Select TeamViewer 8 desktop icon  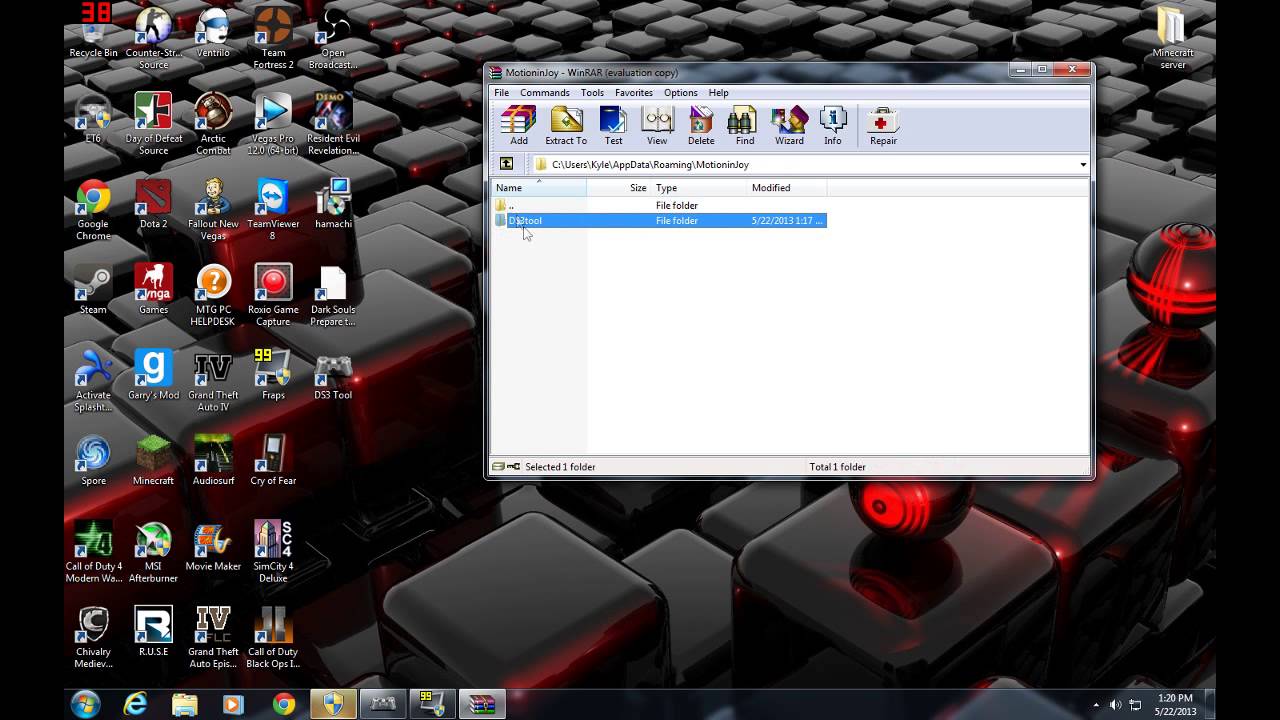point(273,210)
